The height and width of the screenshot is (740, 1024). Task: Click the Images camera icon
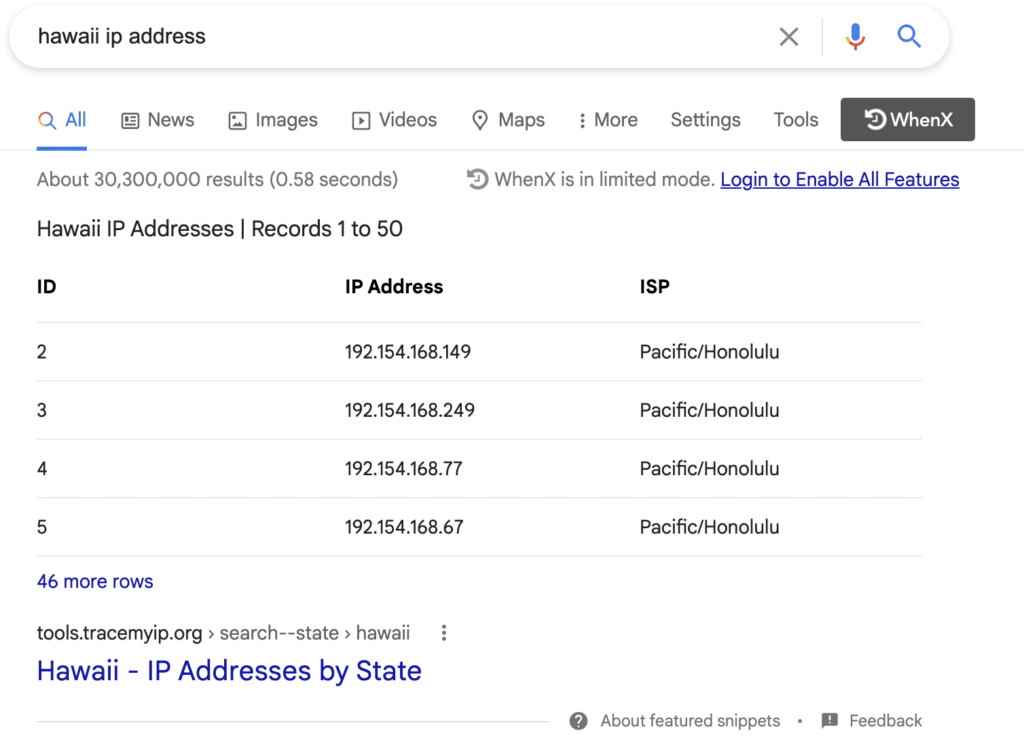(237, 119)
